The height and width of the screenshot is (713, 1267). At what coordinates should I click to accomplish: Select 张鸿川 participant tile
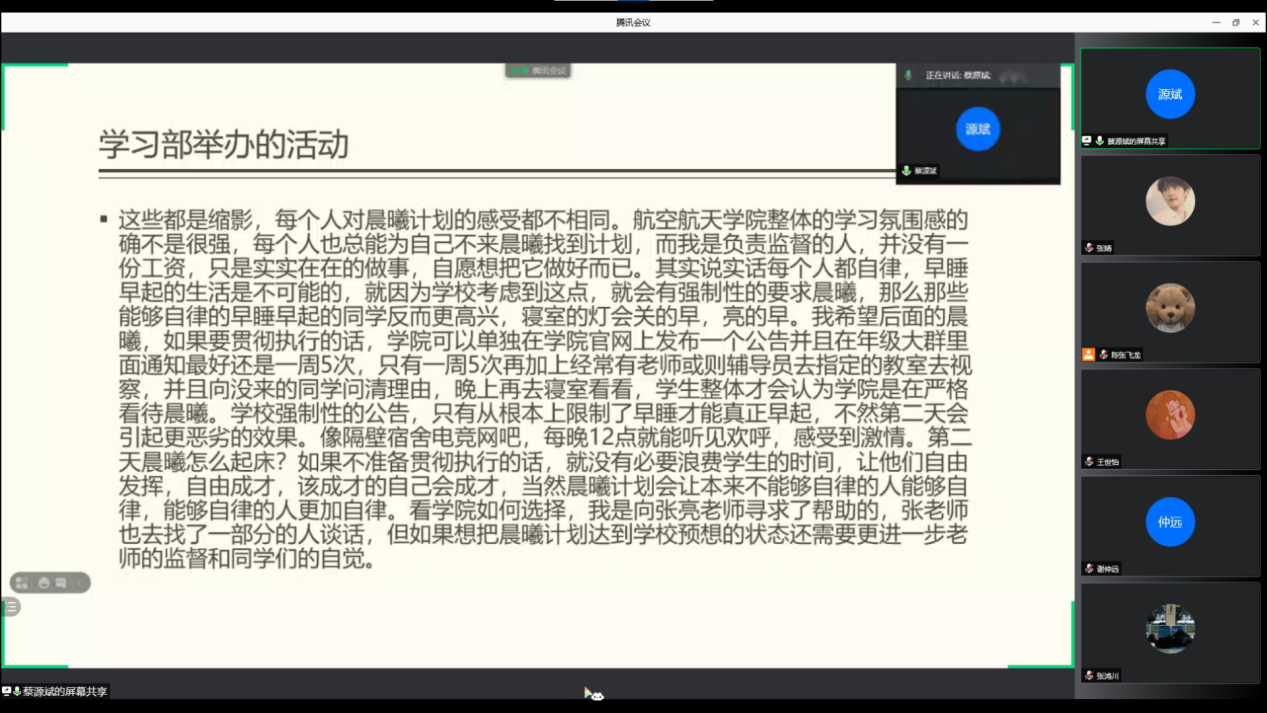tap(1169, 630)
